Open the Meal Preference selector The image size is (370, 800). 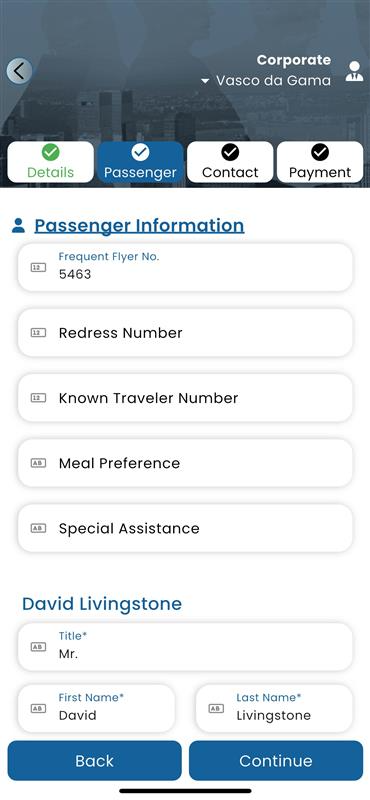pos(185,463)
